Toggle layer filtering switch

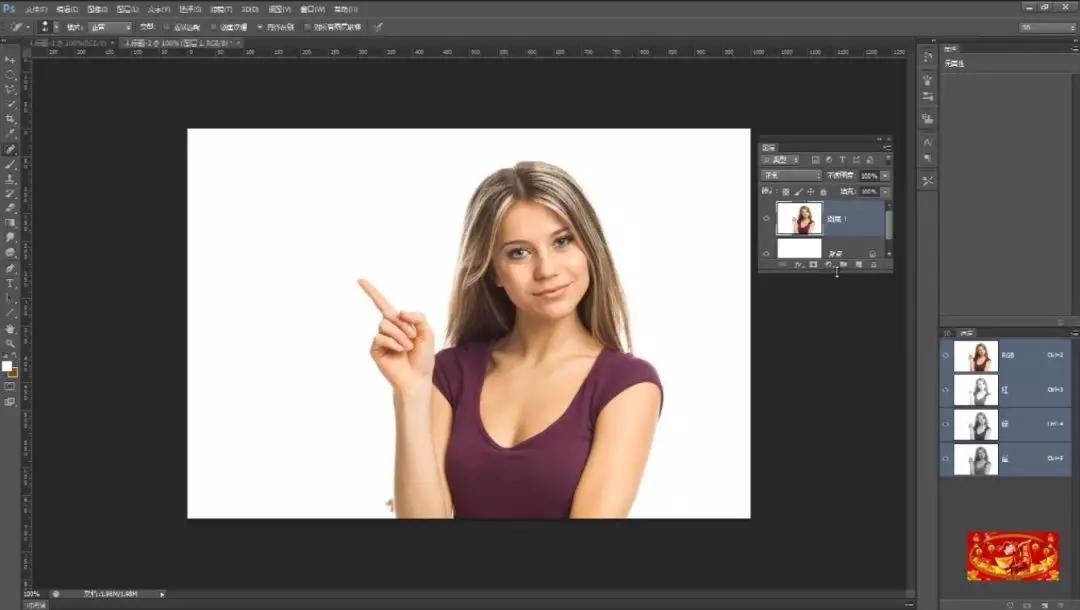(x=888, y=159)
